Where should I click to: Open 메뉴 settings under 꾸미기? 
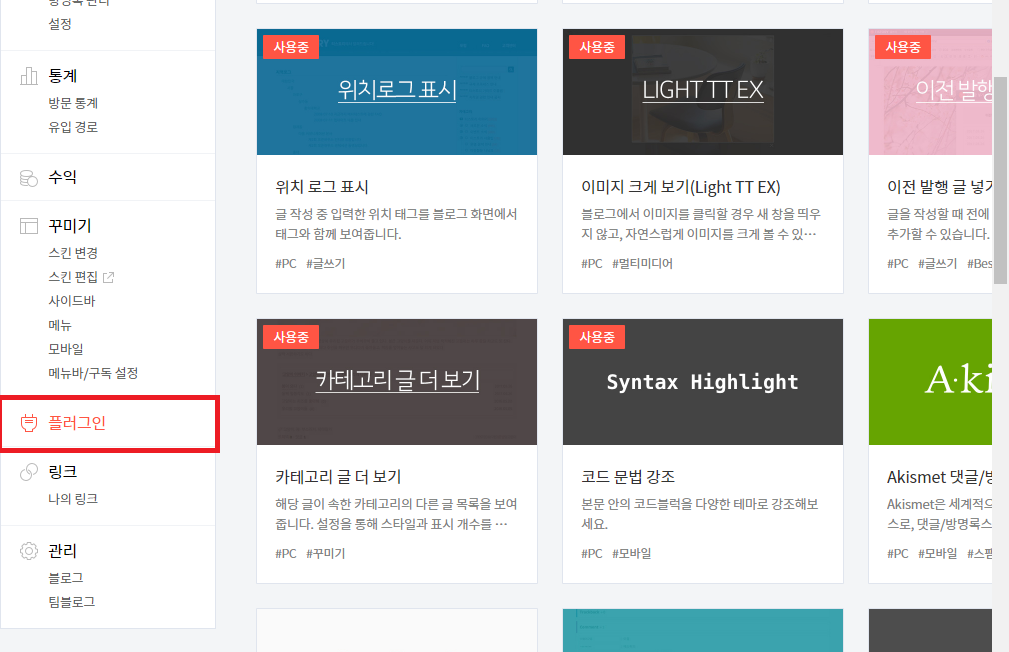tap(60, 325)
